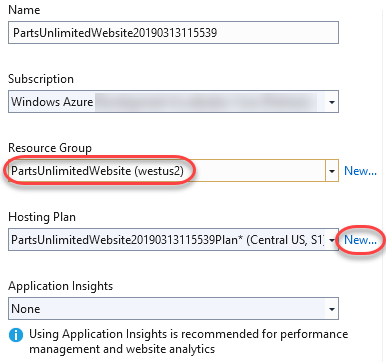Screen dimensions: 386x362
Task: Click the Hosting Plan combo box text
Action: [x=167, y=240]
